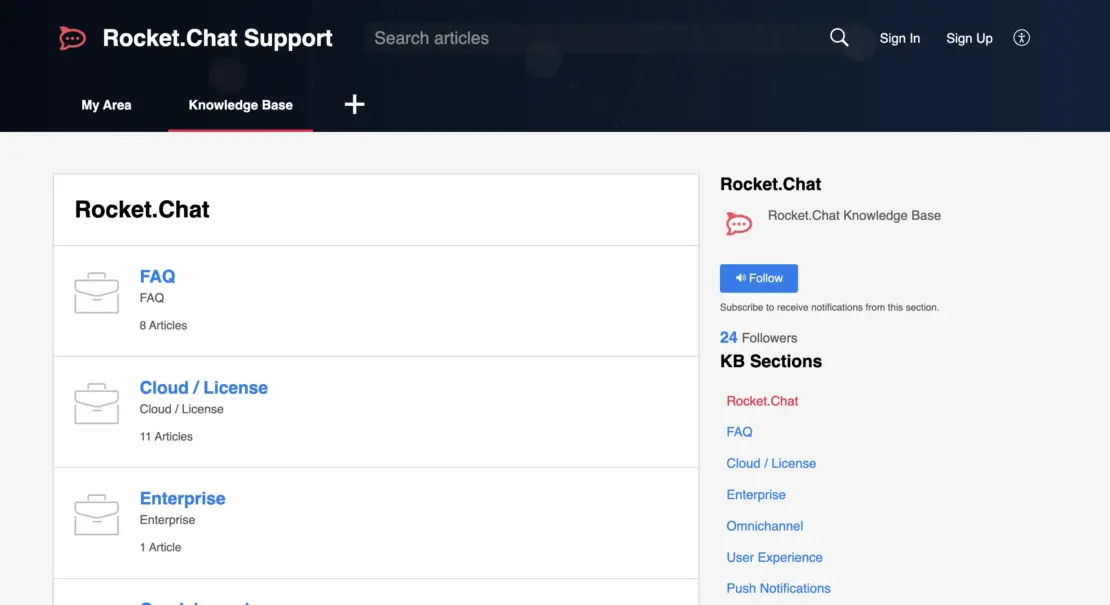Switch to the My Area tab
This screenshot has width=1110, height=605.
[x=106, y=104]
